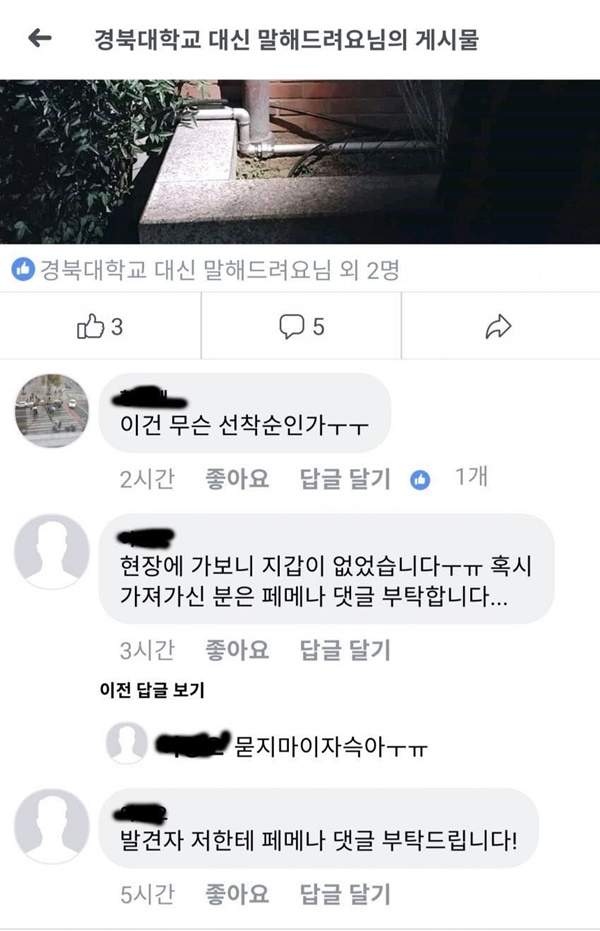
Task: Reply to the 이건 무슨 선착순인가 comment
Action: pyautogui.click(x=345, y=479)
